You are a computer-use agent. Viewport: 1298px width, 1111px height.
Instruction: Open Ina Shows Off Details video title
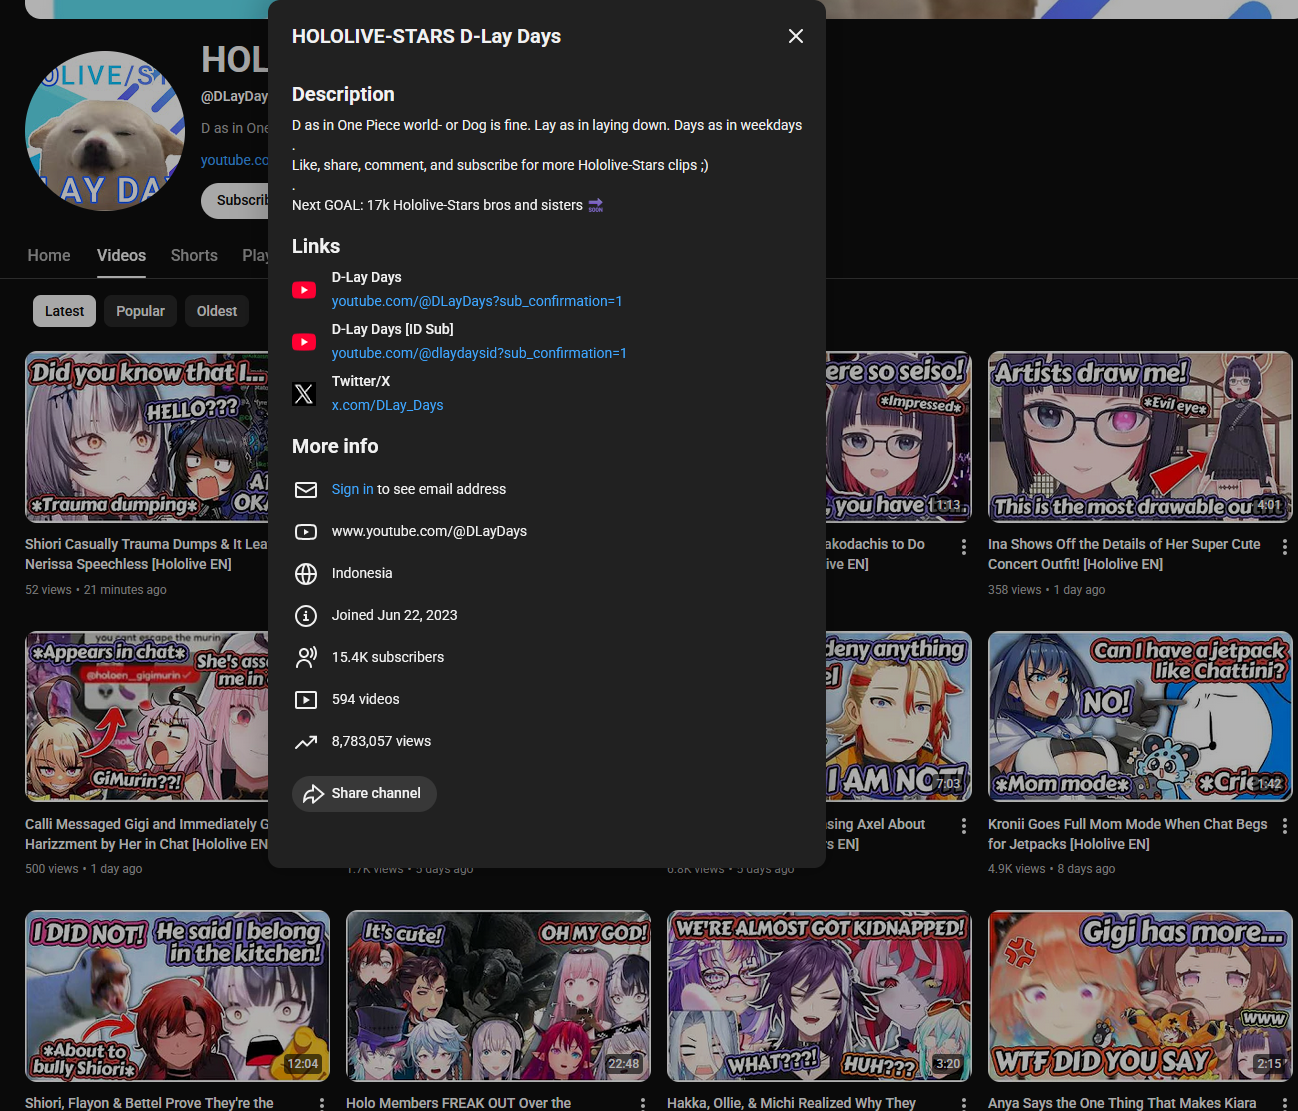[x=1124, y=554]
